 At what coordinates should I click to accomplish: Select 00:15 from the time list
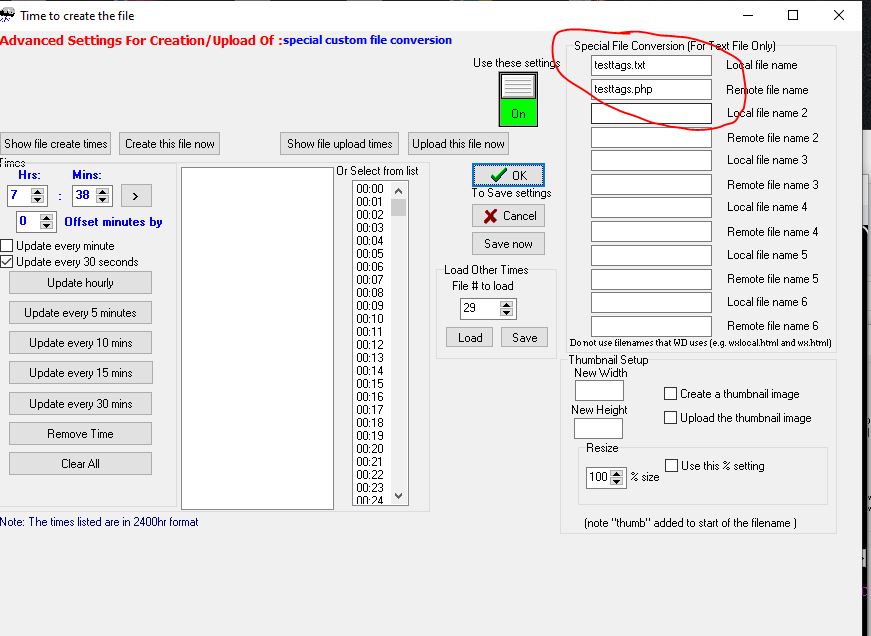pos(370,384)
